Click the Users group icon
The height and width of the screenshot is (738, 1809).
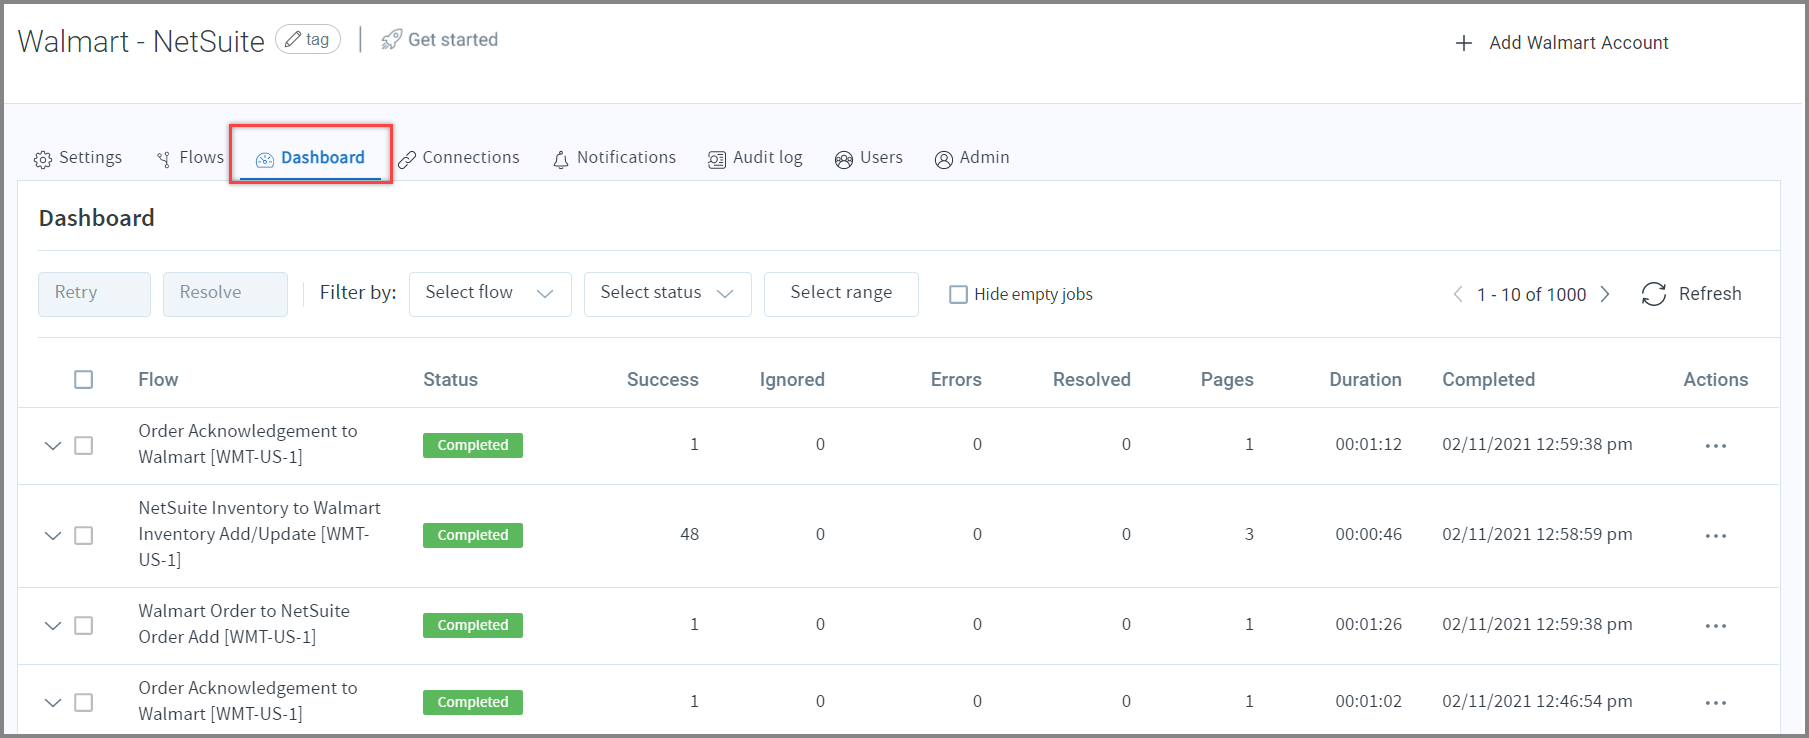844,160
